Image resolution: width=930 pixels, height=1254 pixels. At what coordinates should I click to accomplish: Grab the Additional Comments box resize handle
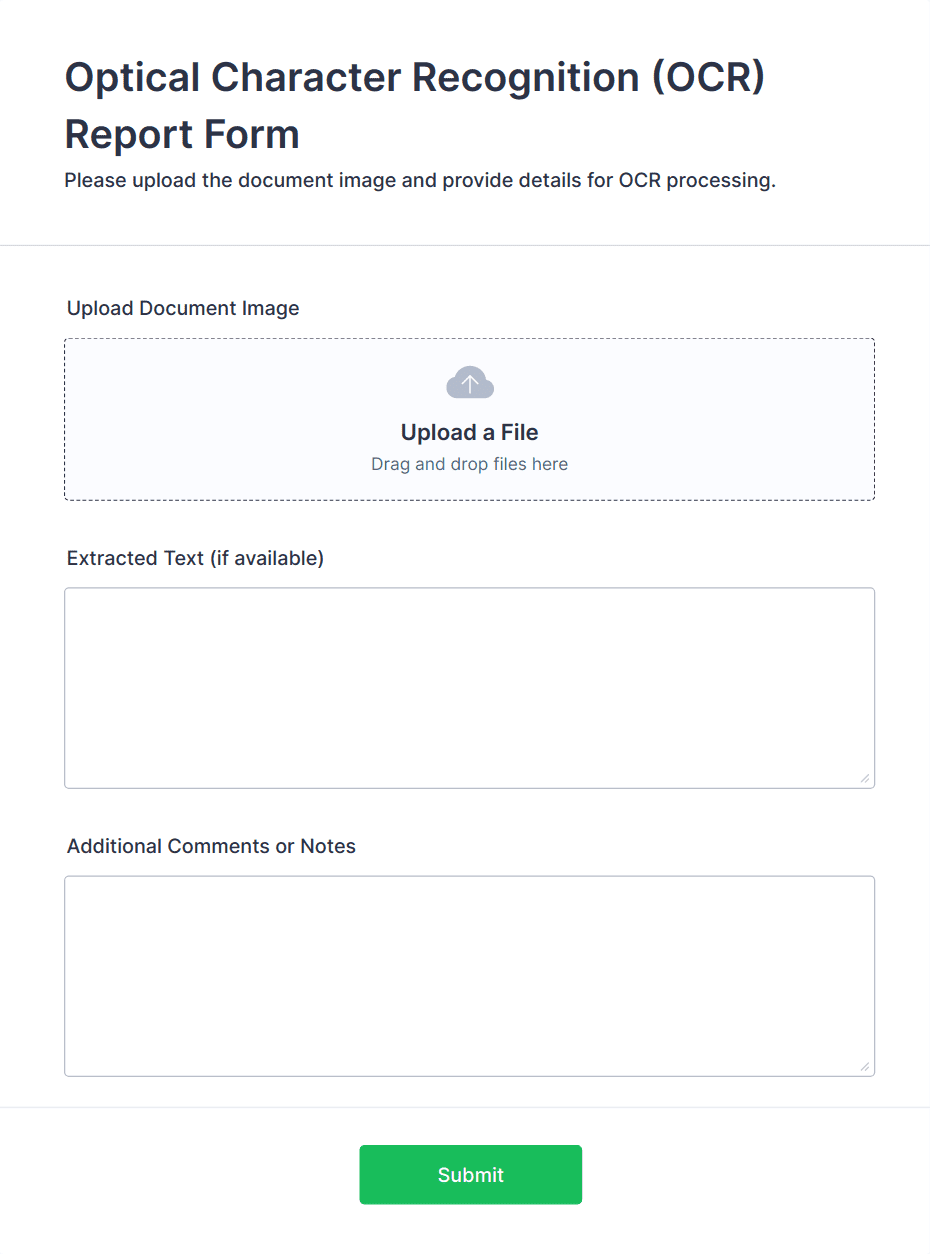(x=865, y=1066)
